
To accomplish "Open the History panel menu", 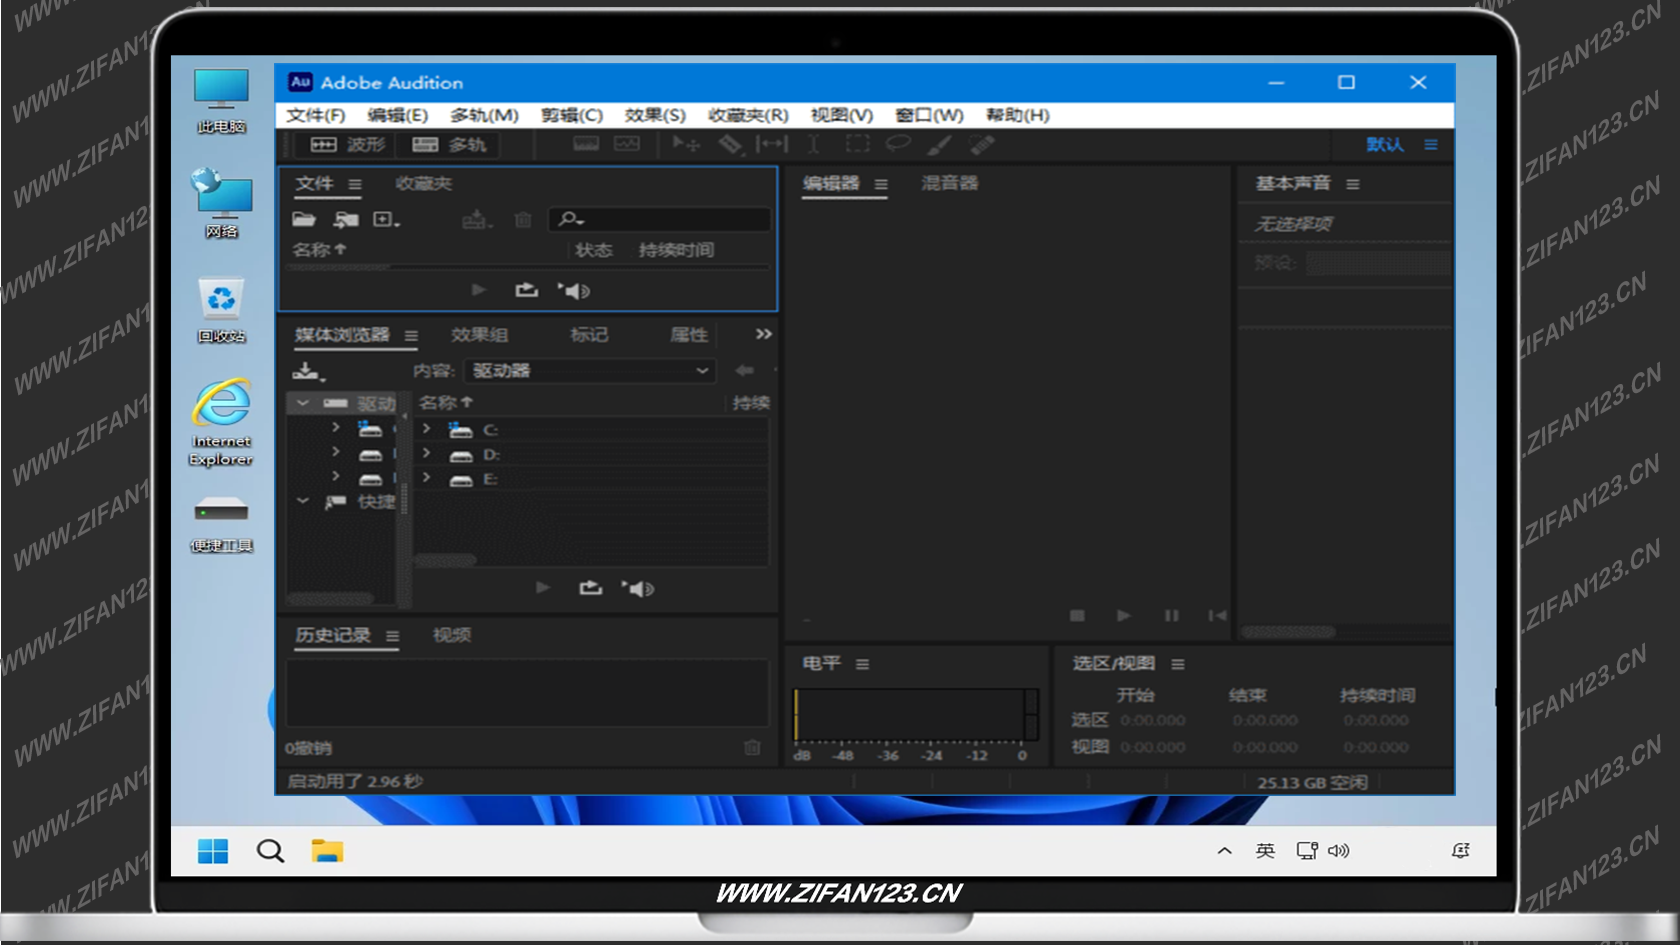I will point(392,636).
